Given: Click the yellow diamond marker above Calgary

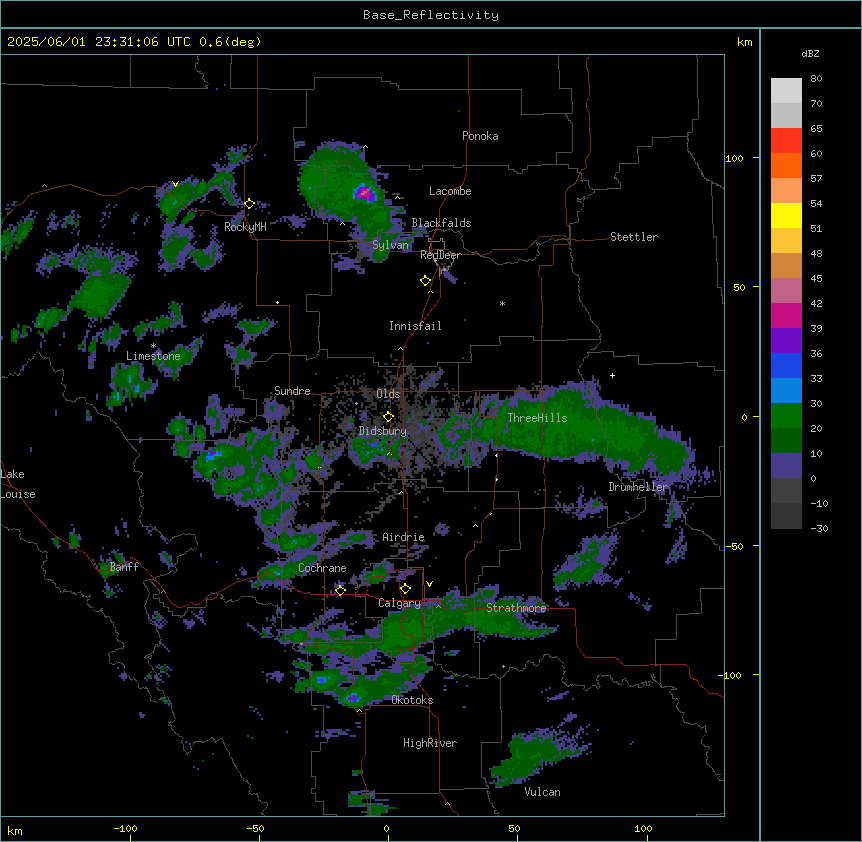Looking at the screenshot, I should pos(405,589).
